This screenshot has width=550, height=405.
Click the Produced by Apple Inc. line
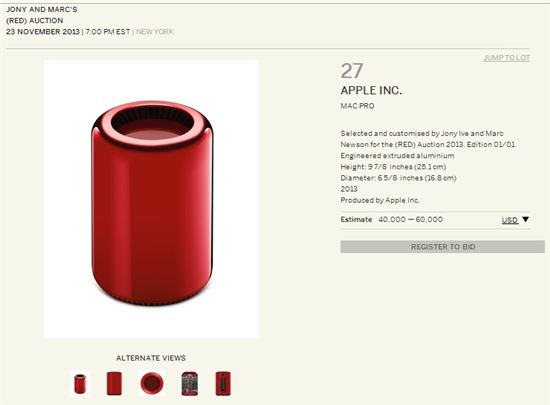(380, 200)
